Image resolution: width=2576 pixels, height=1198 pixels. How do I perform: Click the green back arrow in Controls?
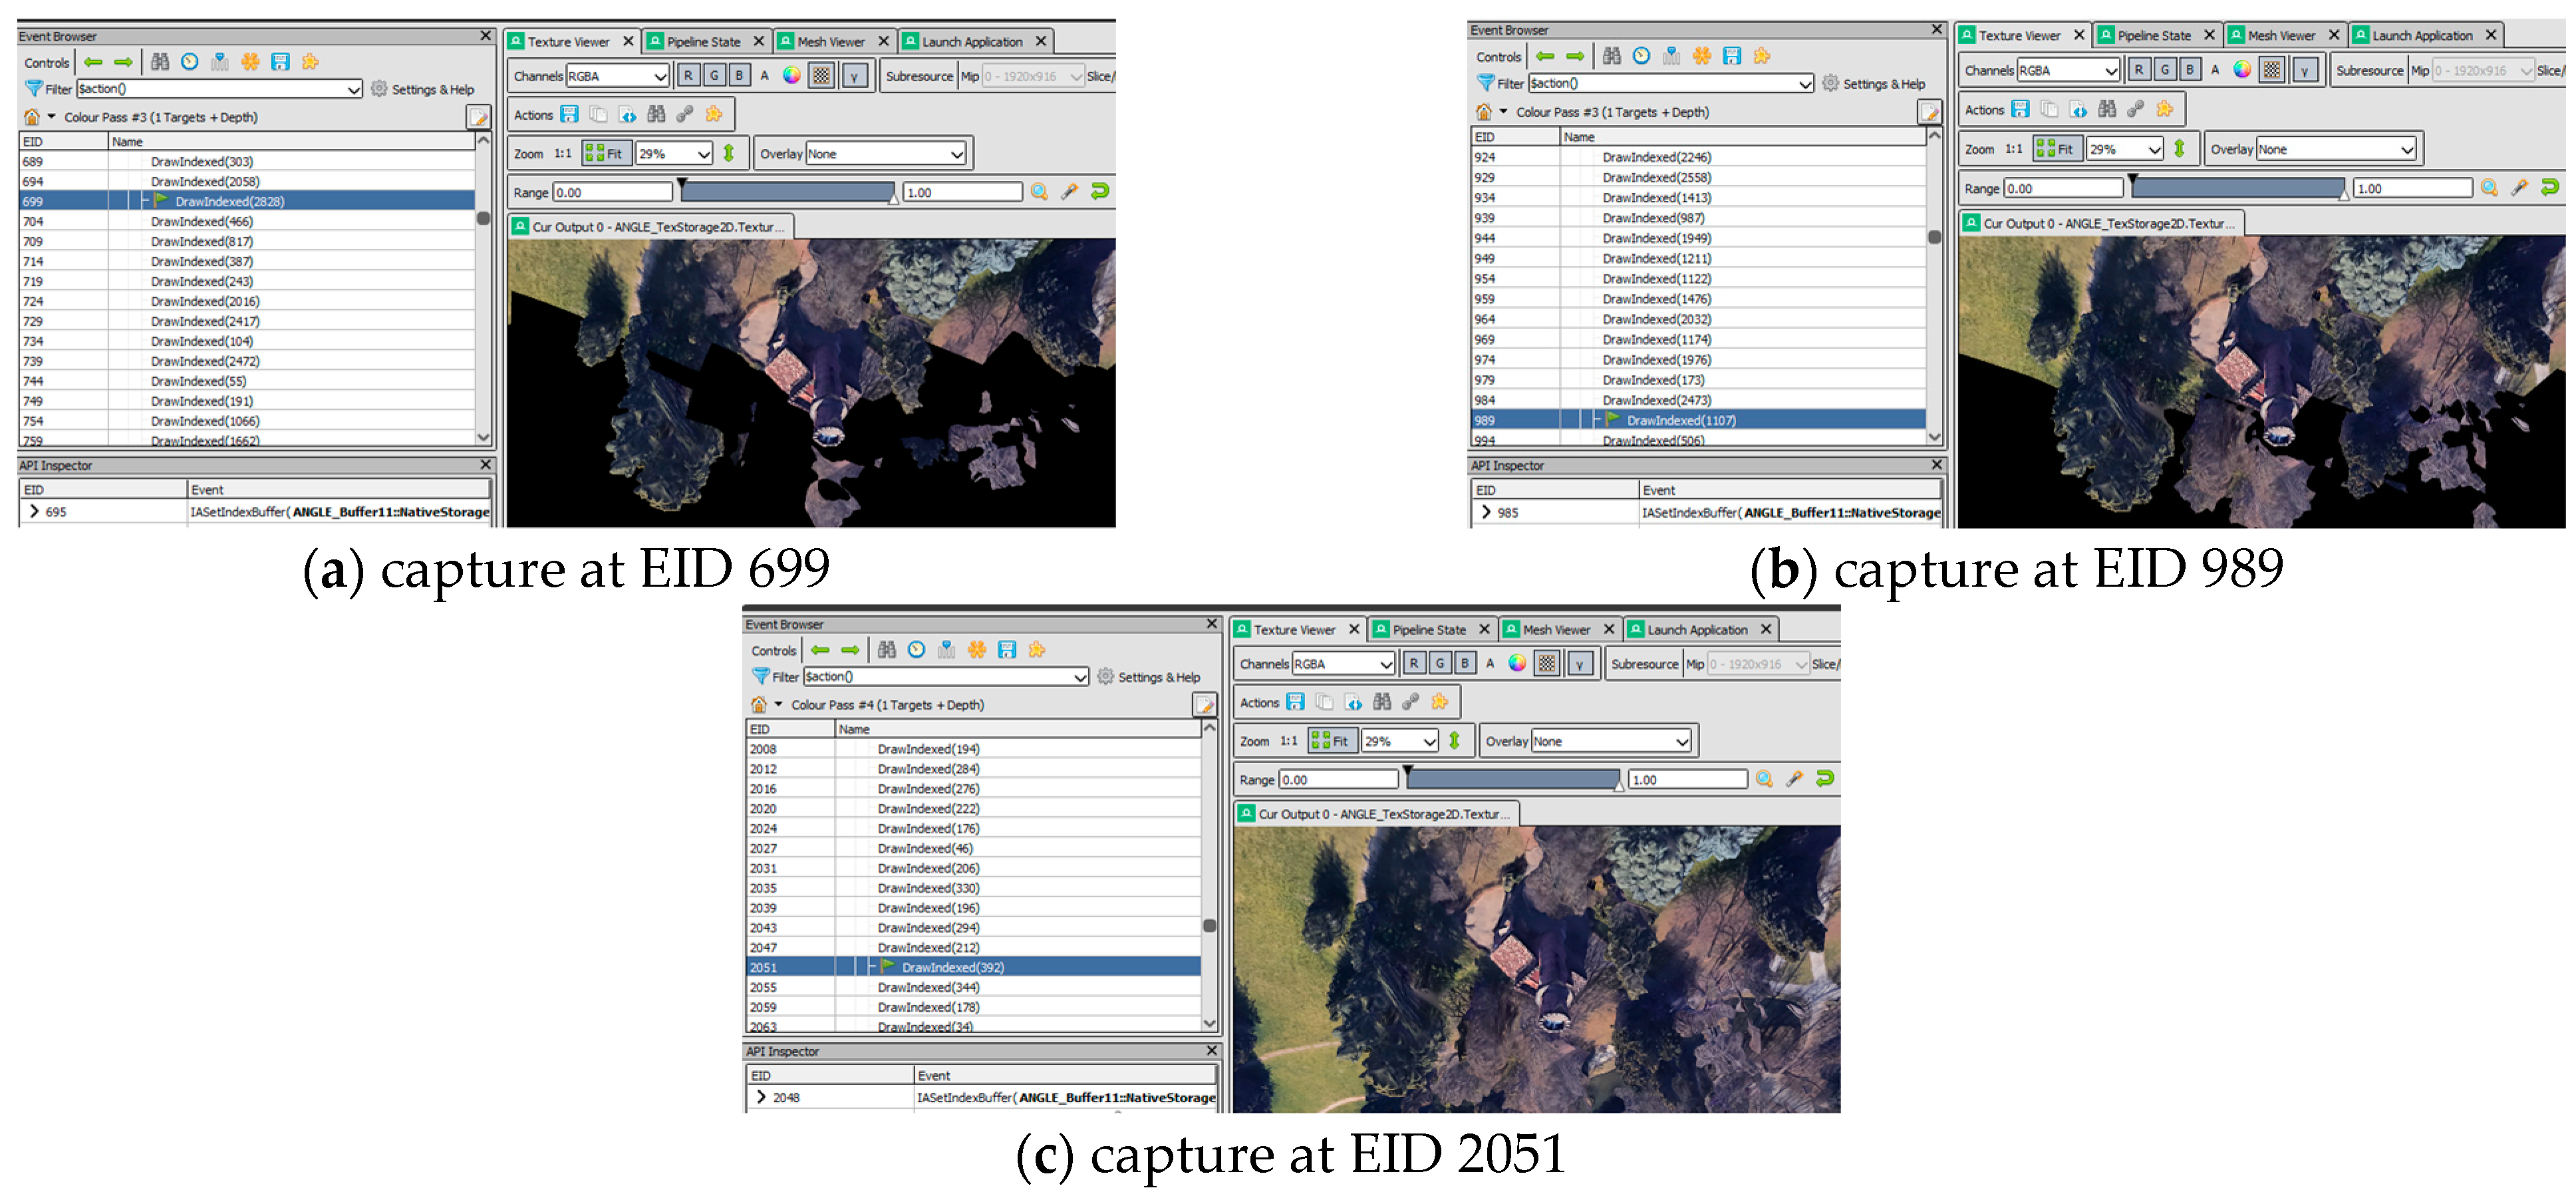93,62
